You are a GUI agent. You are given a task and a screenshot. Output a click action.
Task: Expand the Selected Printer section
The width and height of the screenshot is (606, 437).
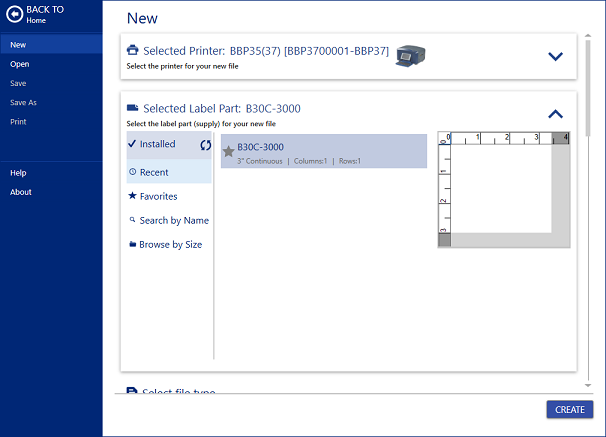[x=556, y=56]
